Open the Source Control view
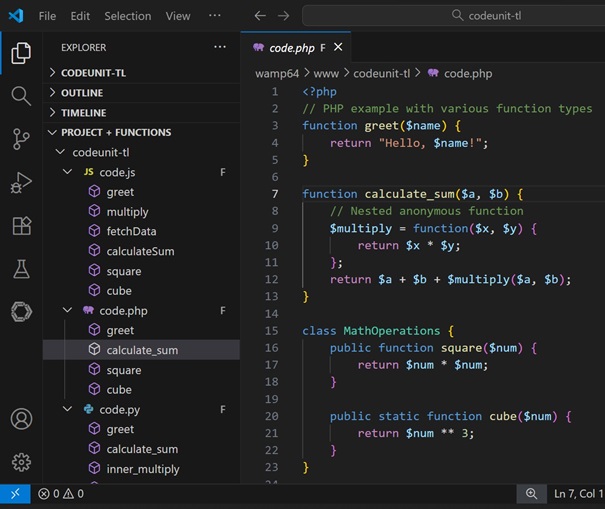The height and width of the screenshot is (509, 605). [x=21, y=140]
